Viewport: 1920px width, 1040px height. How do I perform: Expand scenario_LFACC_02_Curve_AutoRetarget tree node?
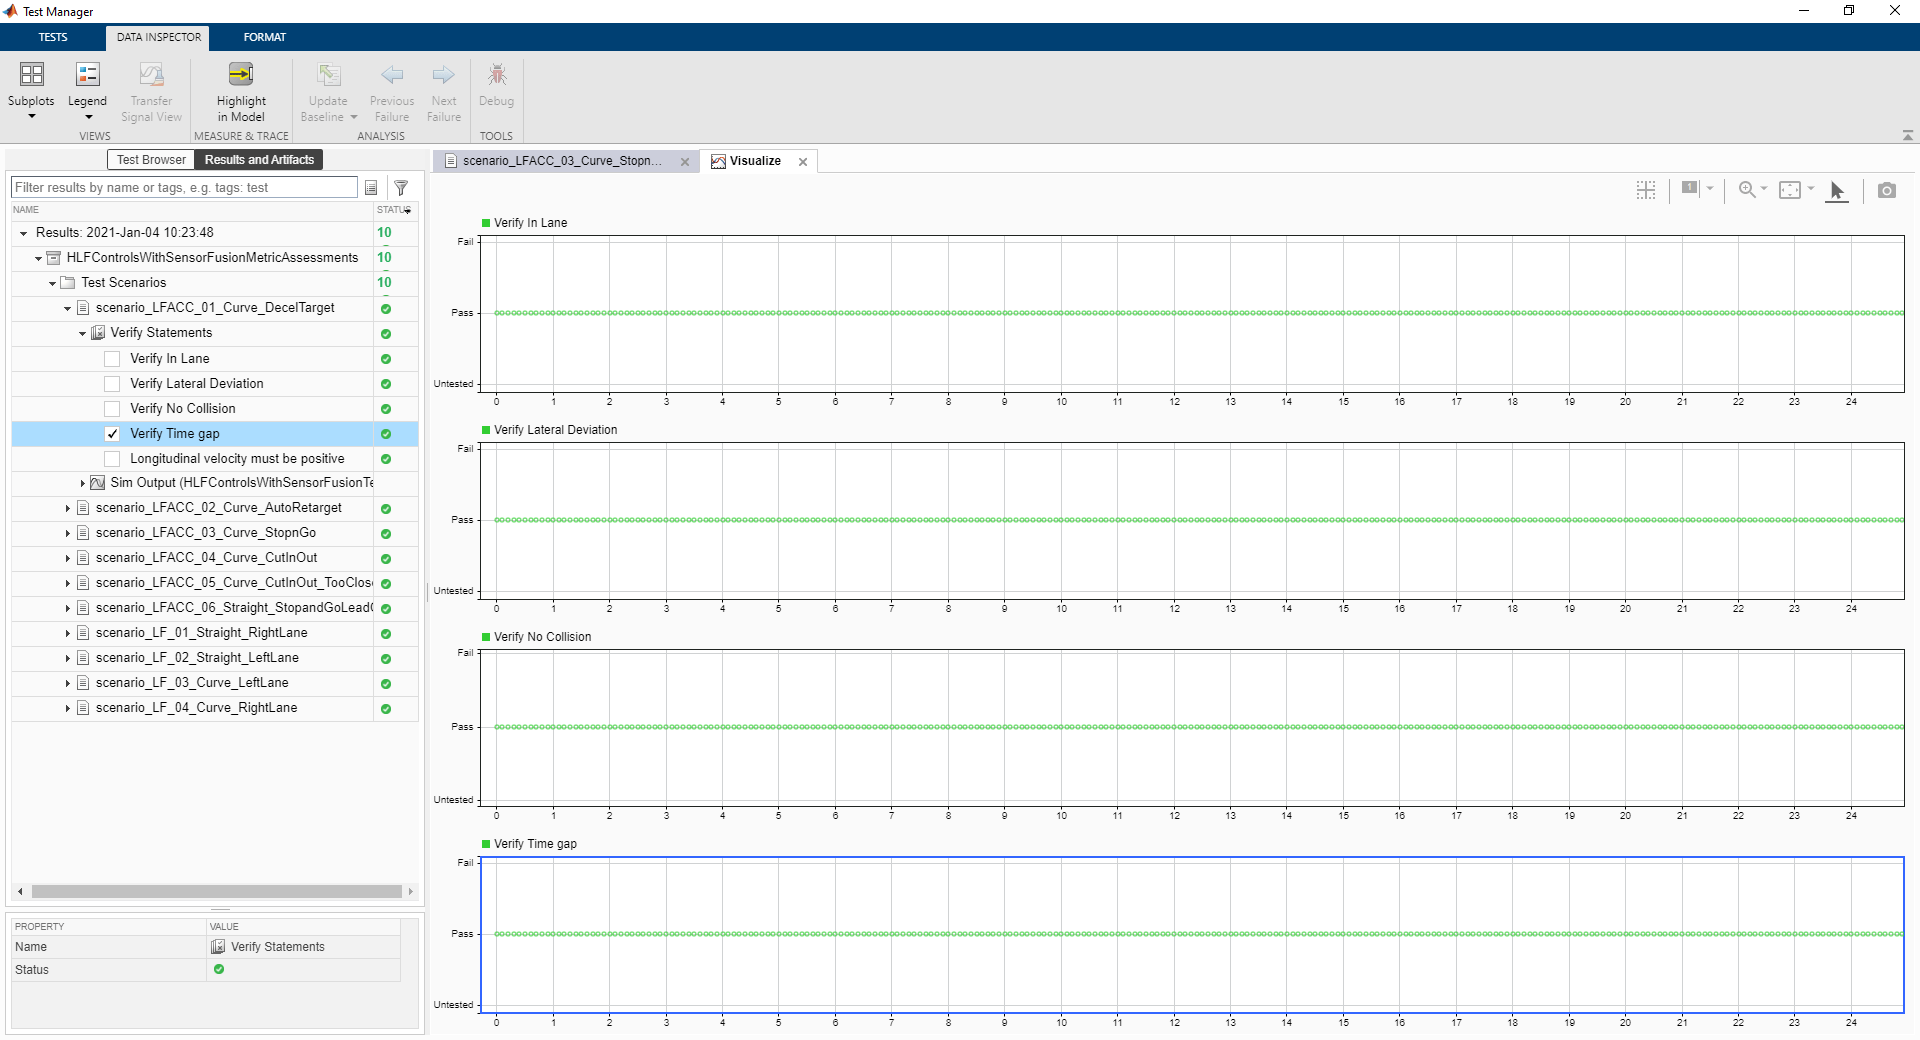coord(67,509)
